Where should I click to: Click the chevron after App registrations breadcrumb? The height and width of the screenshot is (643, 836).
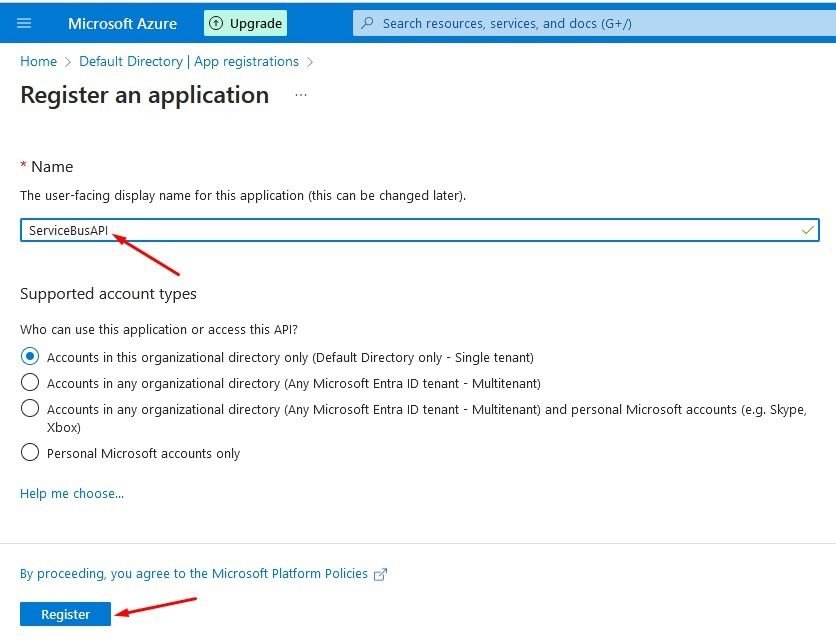click(x=310, y=62)
